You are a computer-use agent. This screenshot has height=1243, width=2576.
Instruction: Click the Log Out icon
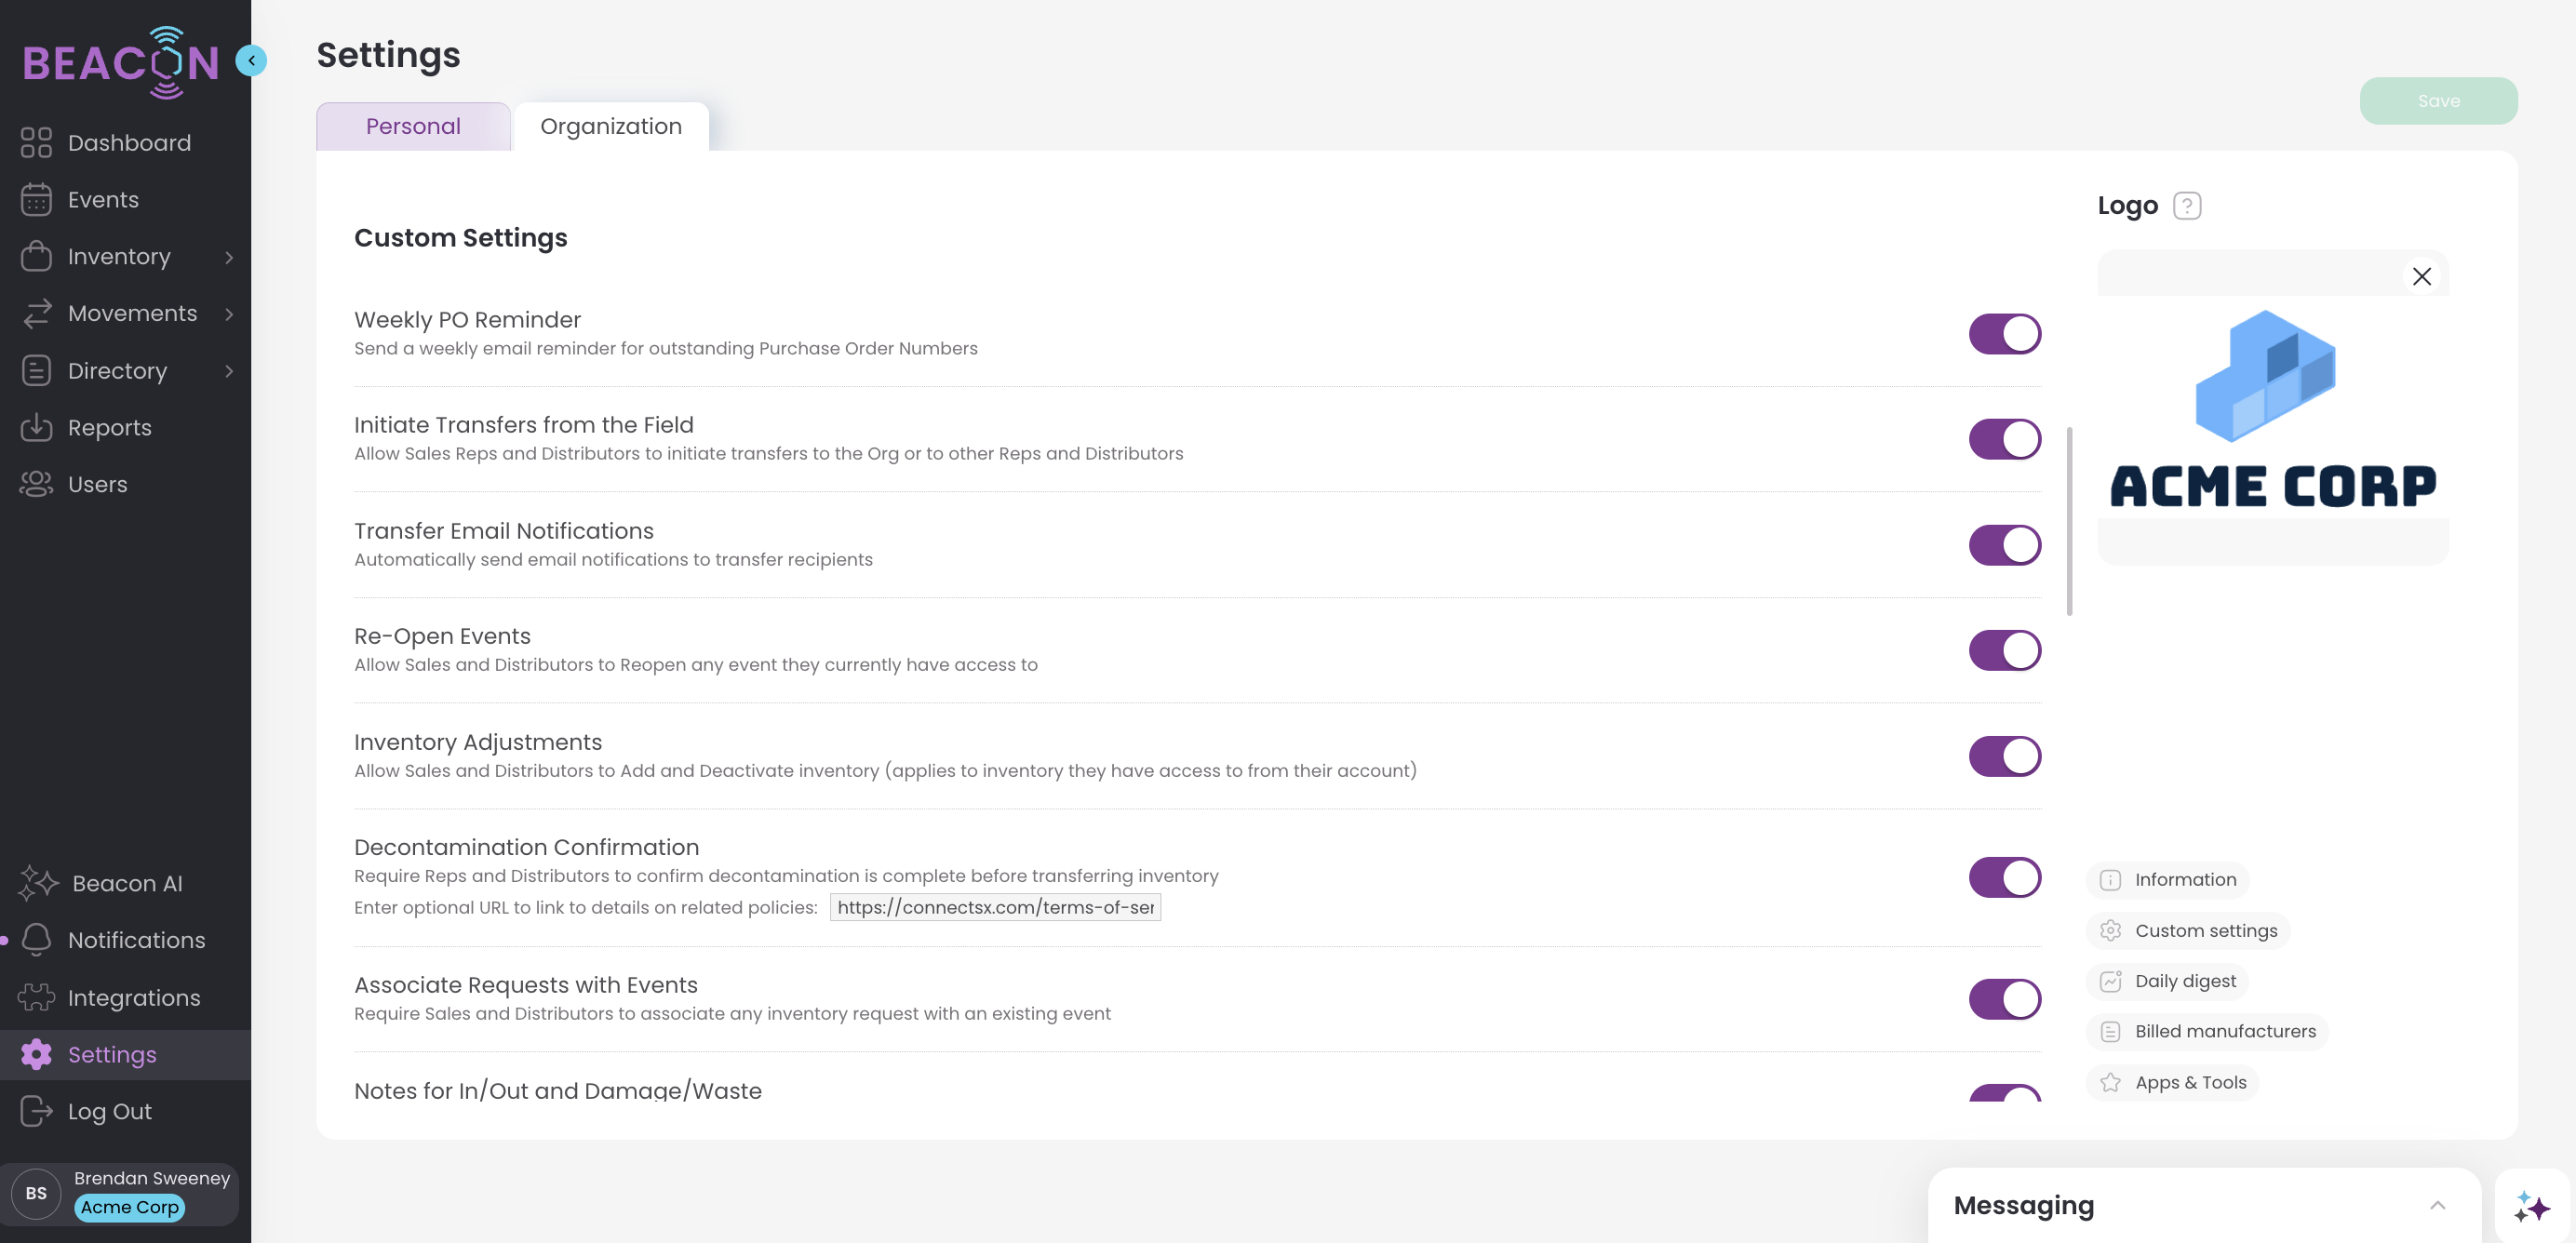tap(36, 1111)
